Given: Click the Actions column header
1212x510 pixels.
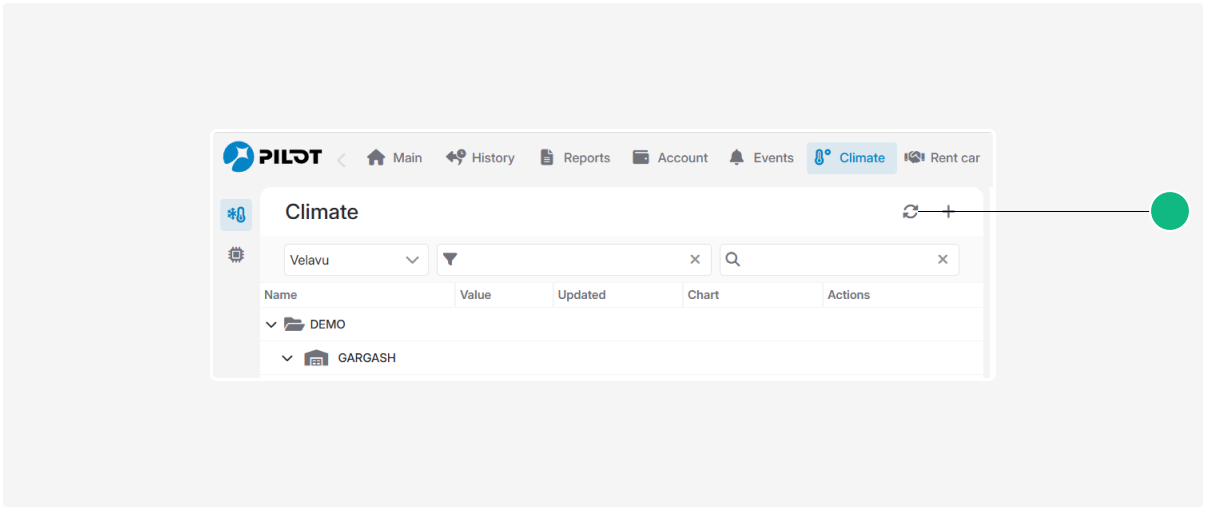Looking at the screenshot, I should [x=849, y=295].
